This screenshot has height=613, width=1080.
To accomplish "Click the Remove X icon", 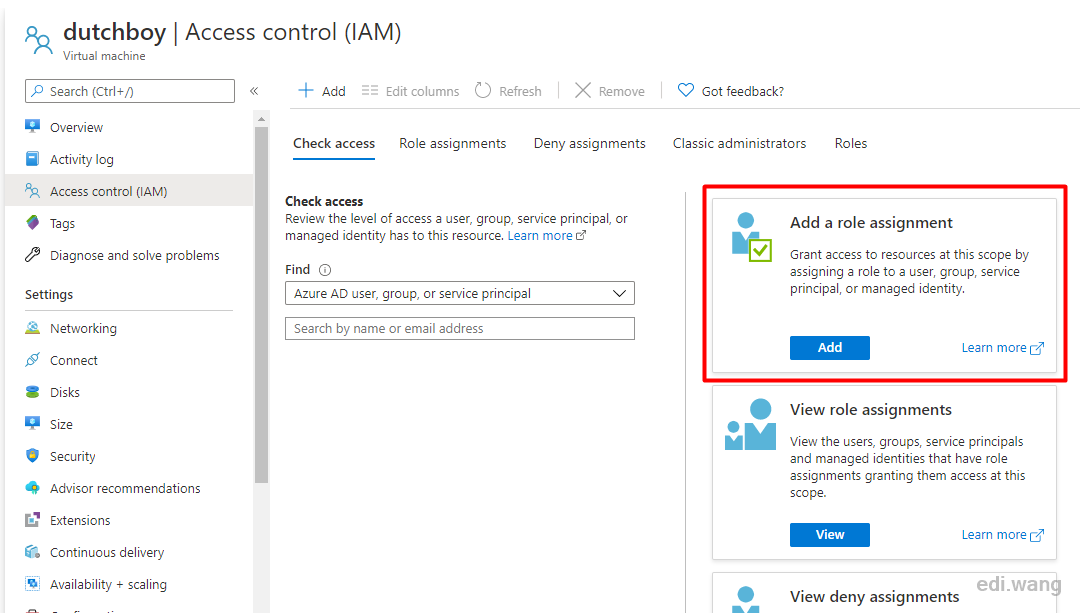I will pos(583,90).
